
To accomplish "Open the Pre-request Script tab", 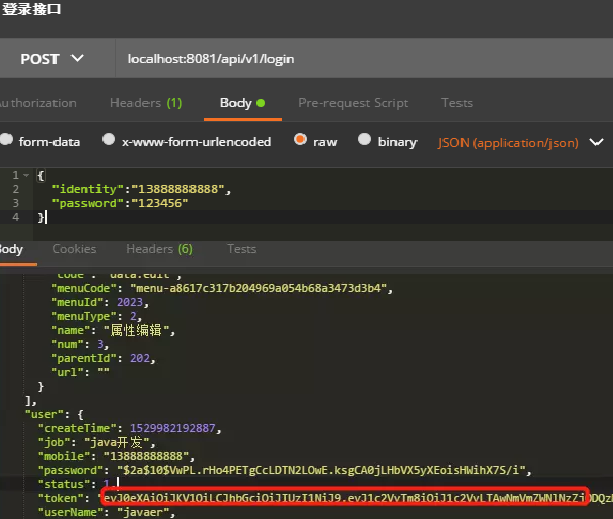I will pyautogui.click(x=353, y=103).
